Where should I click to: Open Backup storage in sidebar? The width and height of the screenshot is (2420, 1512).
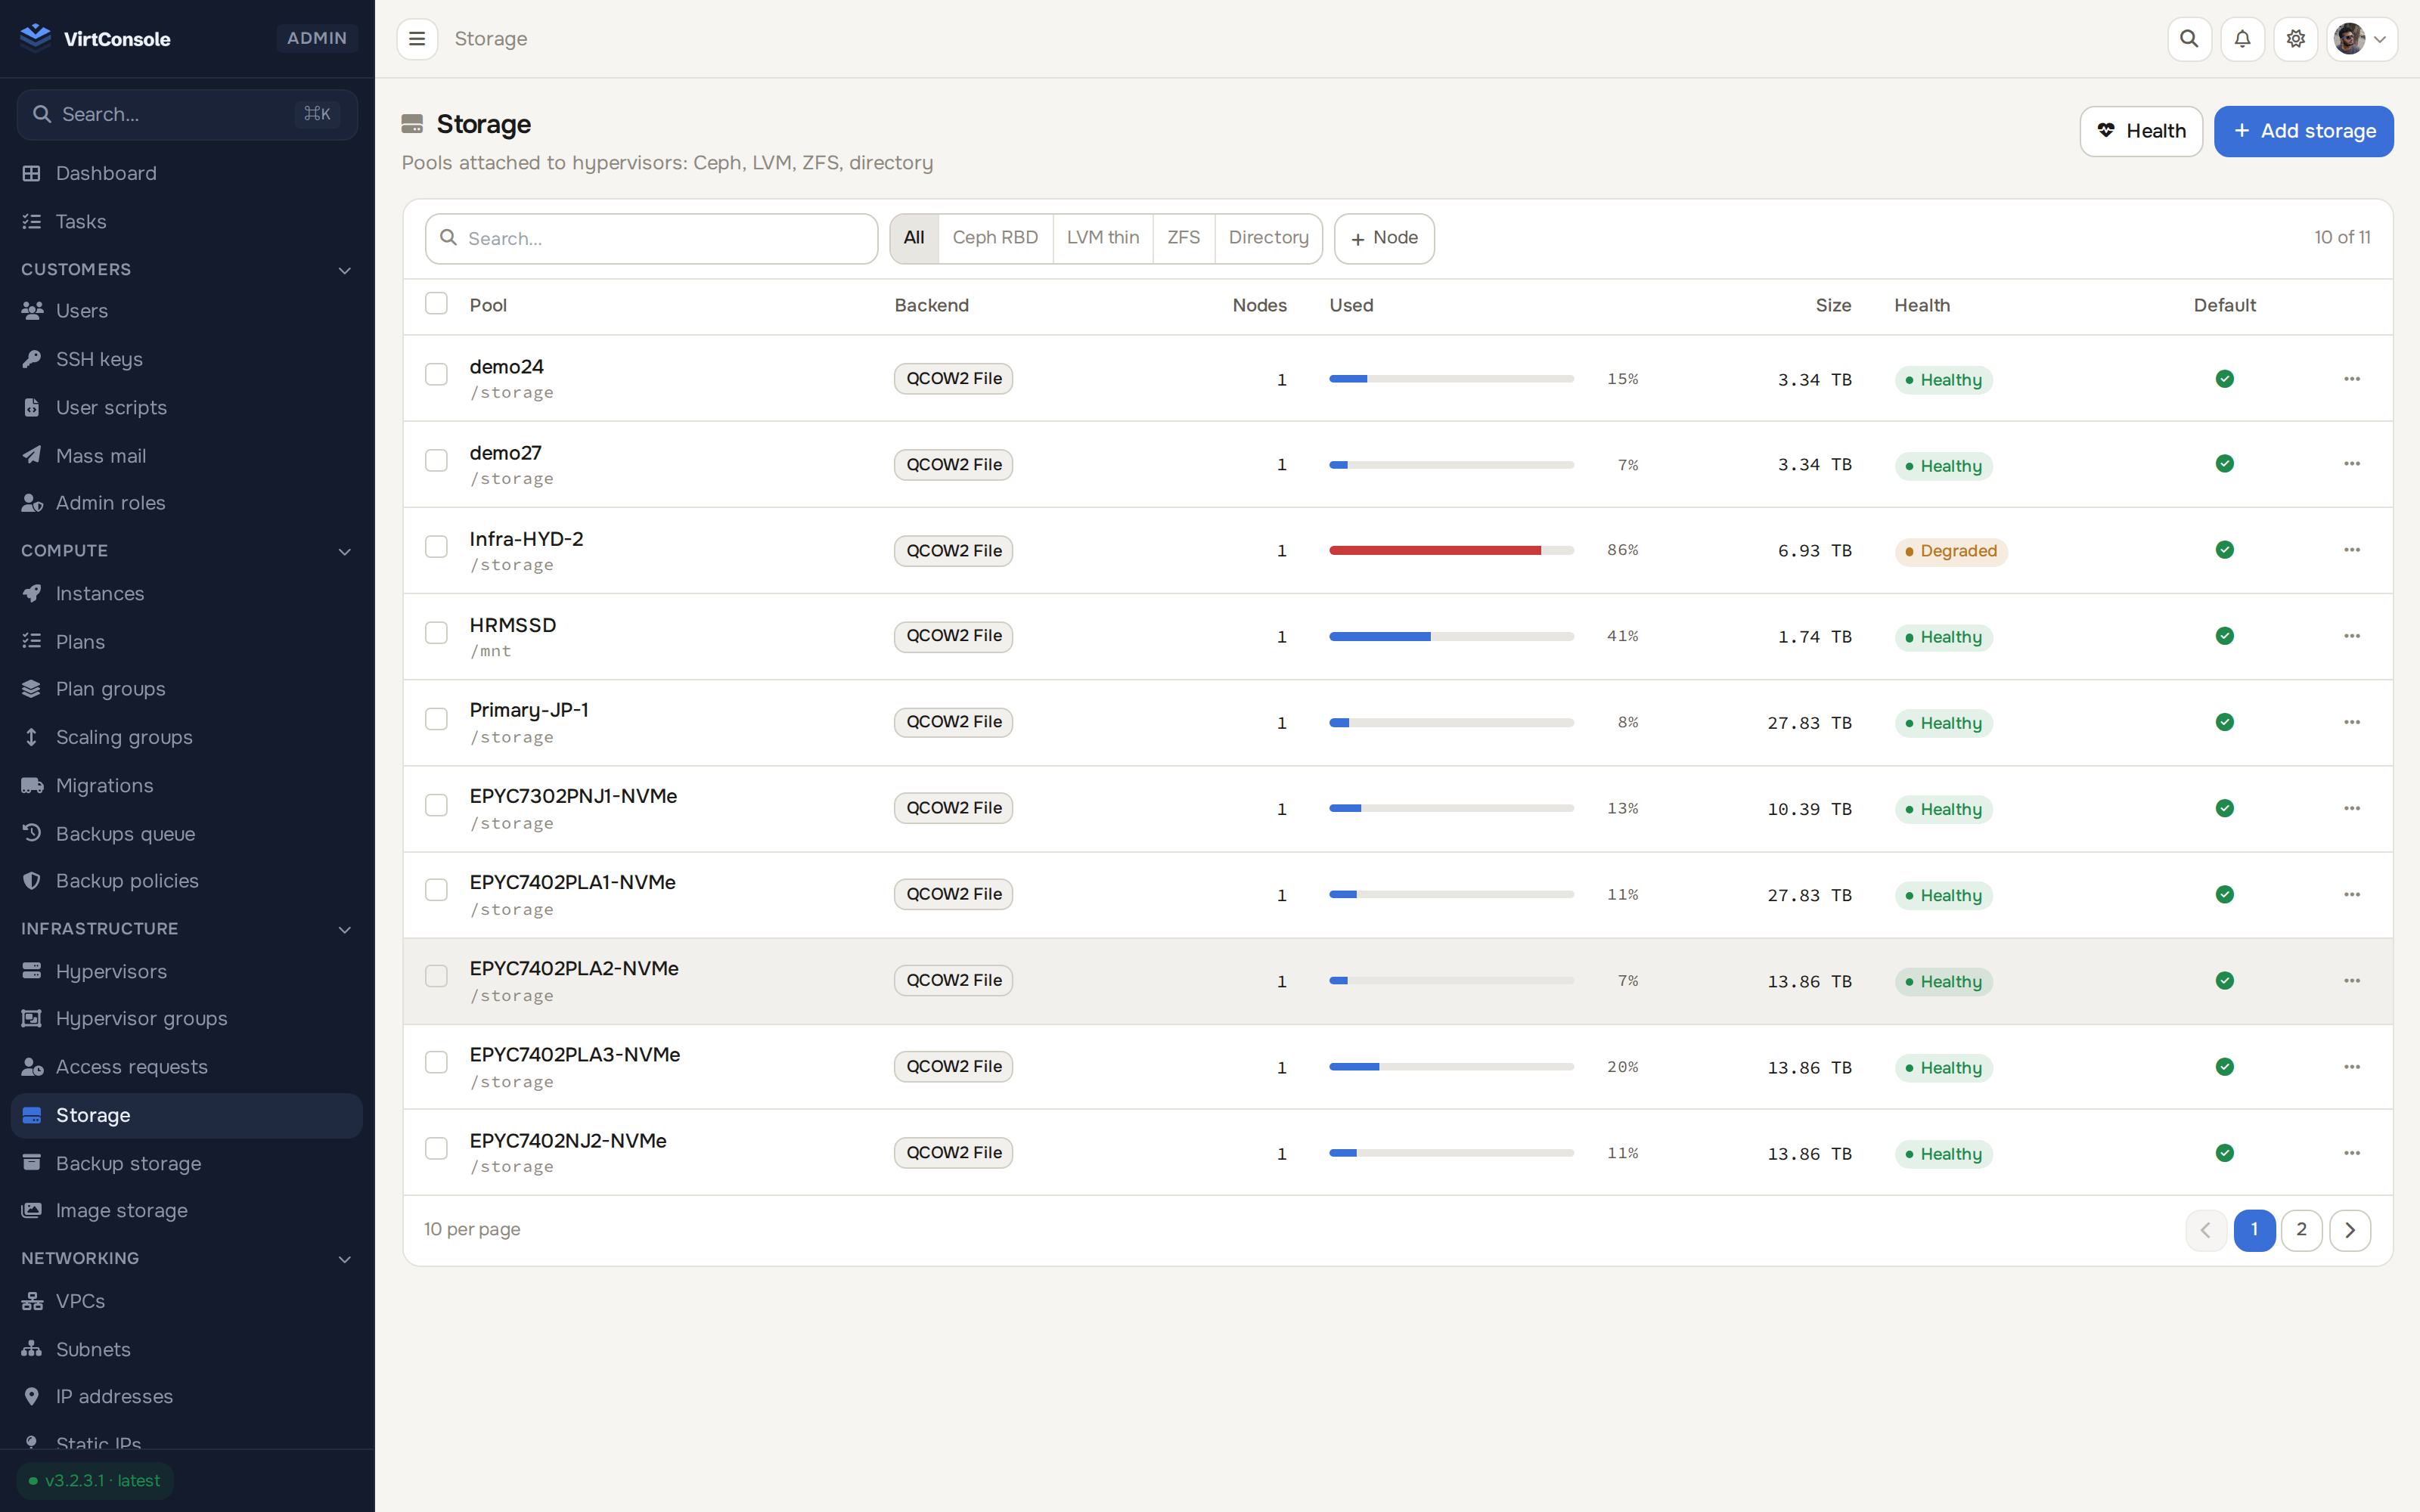point(187,1163)
